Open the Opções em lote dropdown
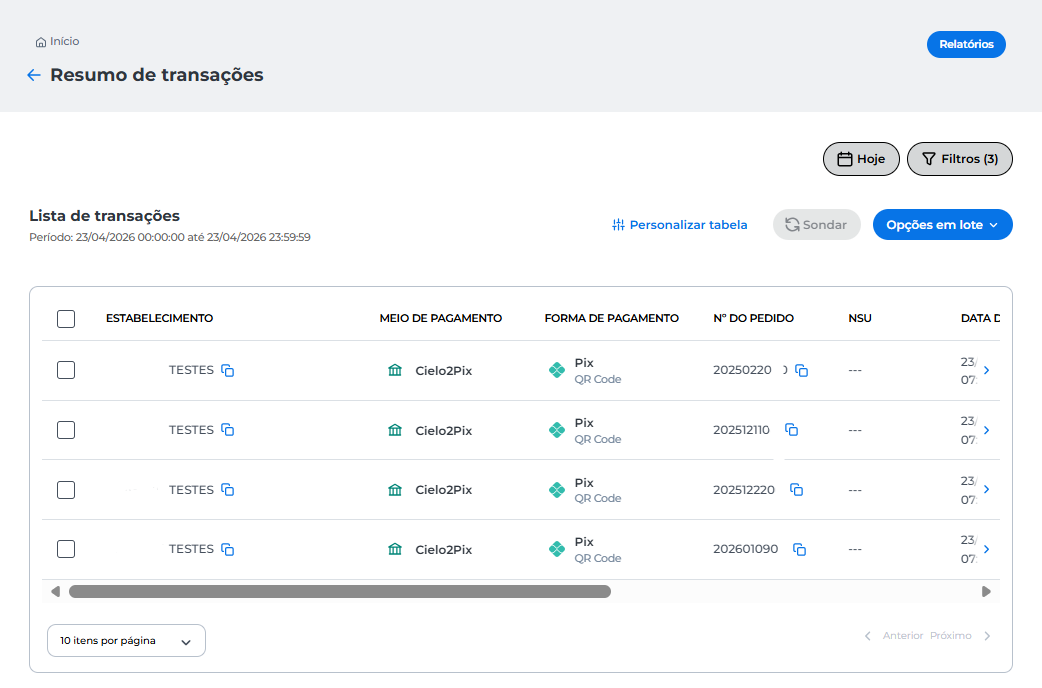 point(942,225)
